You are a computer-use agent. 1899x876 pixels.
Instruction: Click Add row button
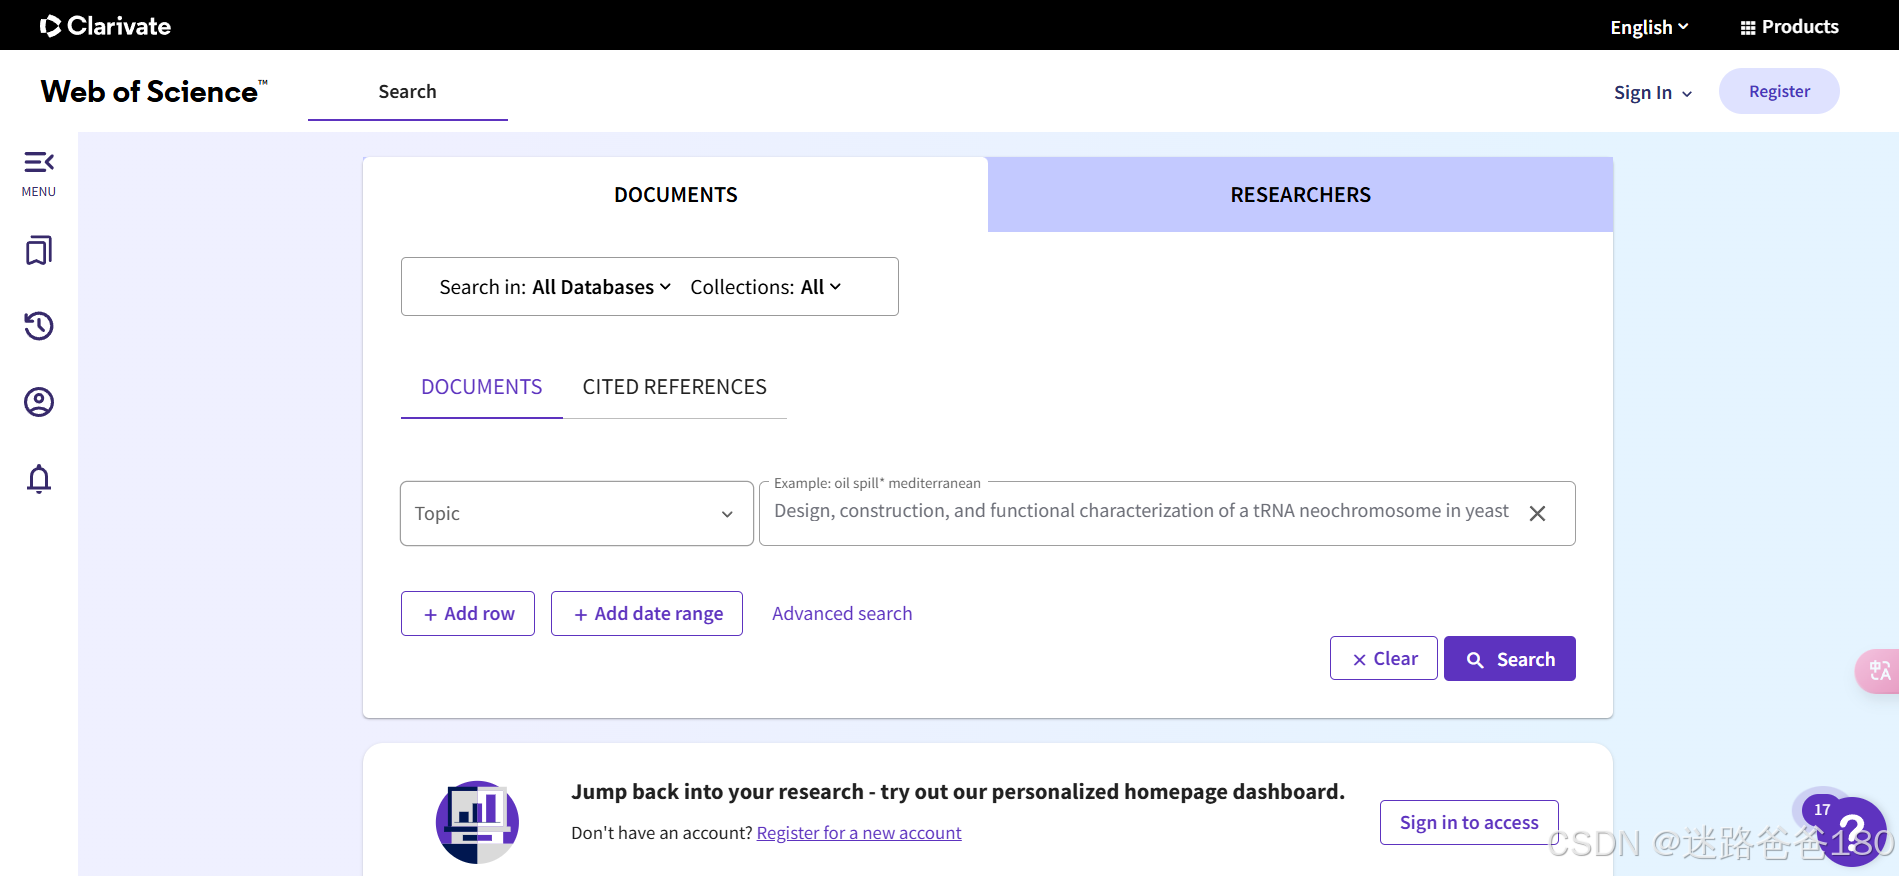pos(468,613)
